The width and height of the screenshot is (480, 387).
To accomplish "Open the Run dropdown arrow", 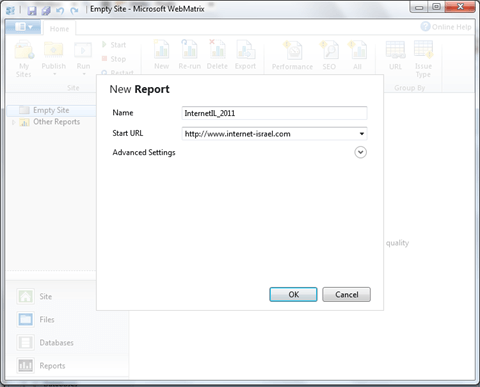I will (x=84, y=74).
